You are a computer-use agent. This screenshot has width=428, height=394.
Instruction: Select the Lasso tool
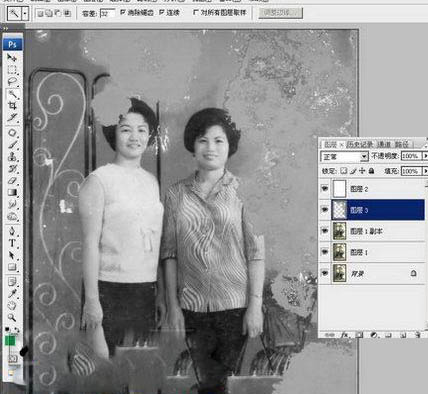click(12, 82)
